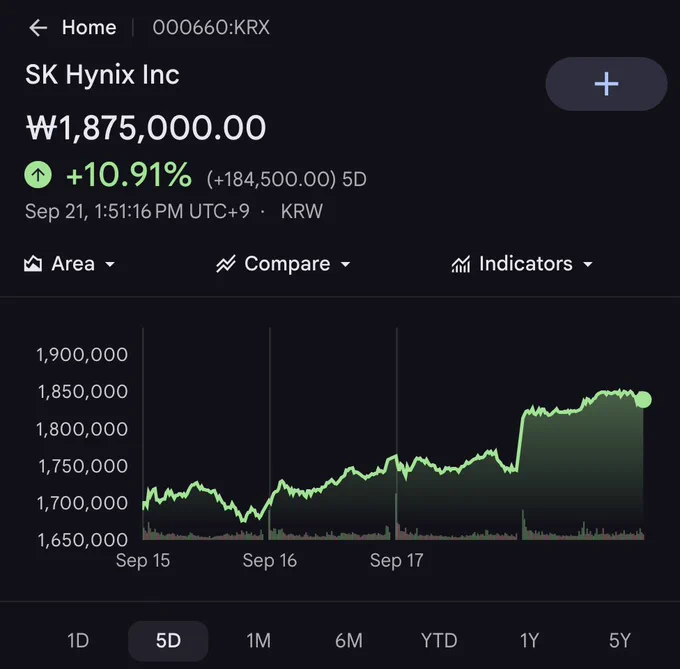Expand the Compare dropdown
The width and height of the screenshot is (680, 669).
tap(283, 264)
